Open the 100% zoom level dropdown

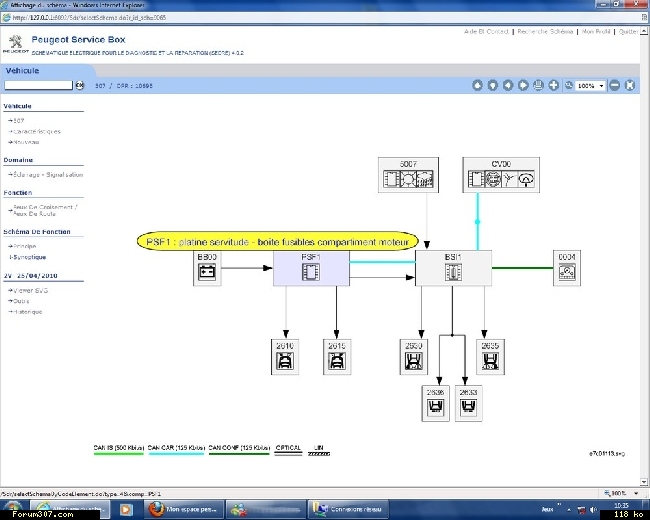point(591,86)
